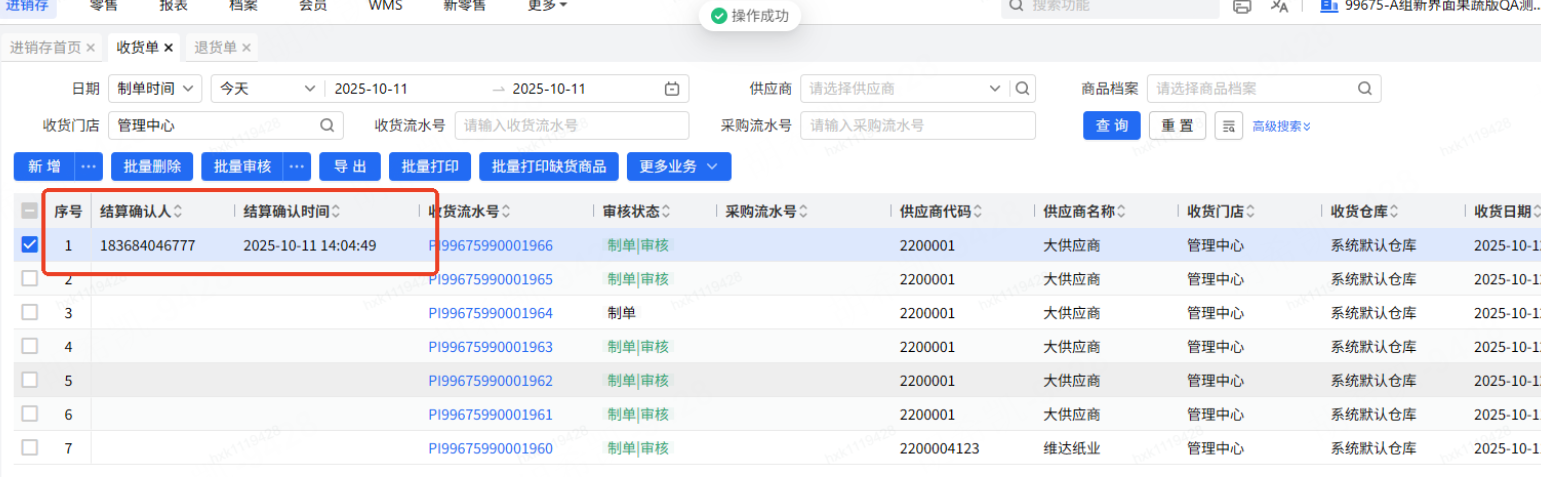Open the WMS menu

[x=385, y=6]
